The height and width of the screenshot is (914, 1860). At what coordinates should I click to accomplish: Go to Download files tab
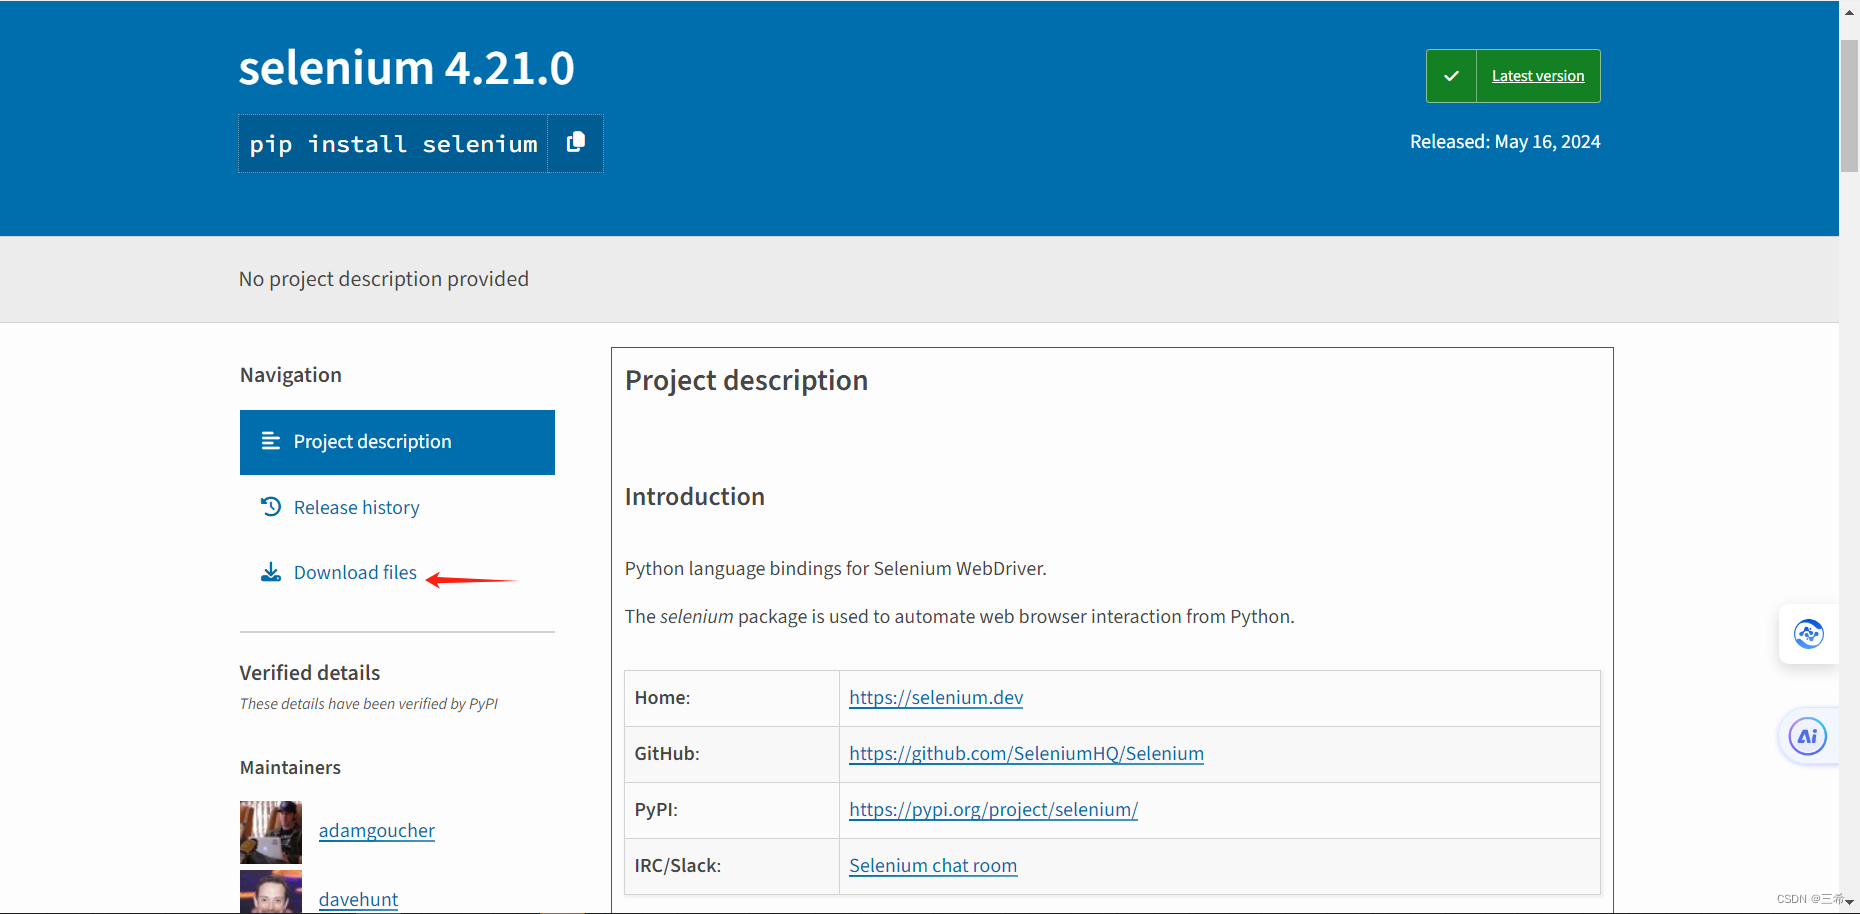(x=355, y=573)
